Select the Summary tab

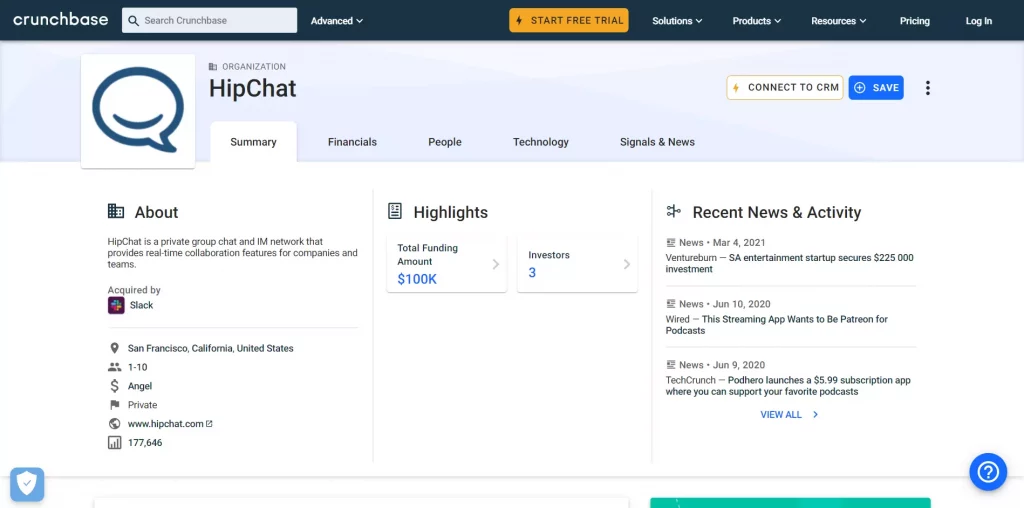[253, 142]
